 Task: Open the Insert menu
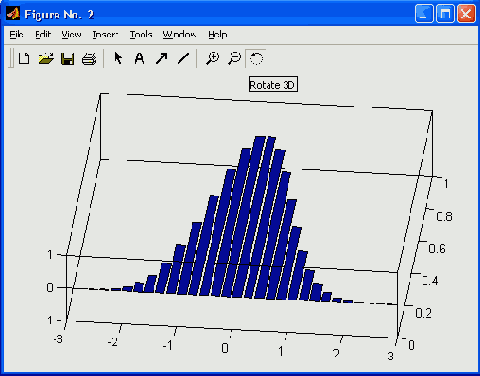pyautogui.click(x=105, y=35)
